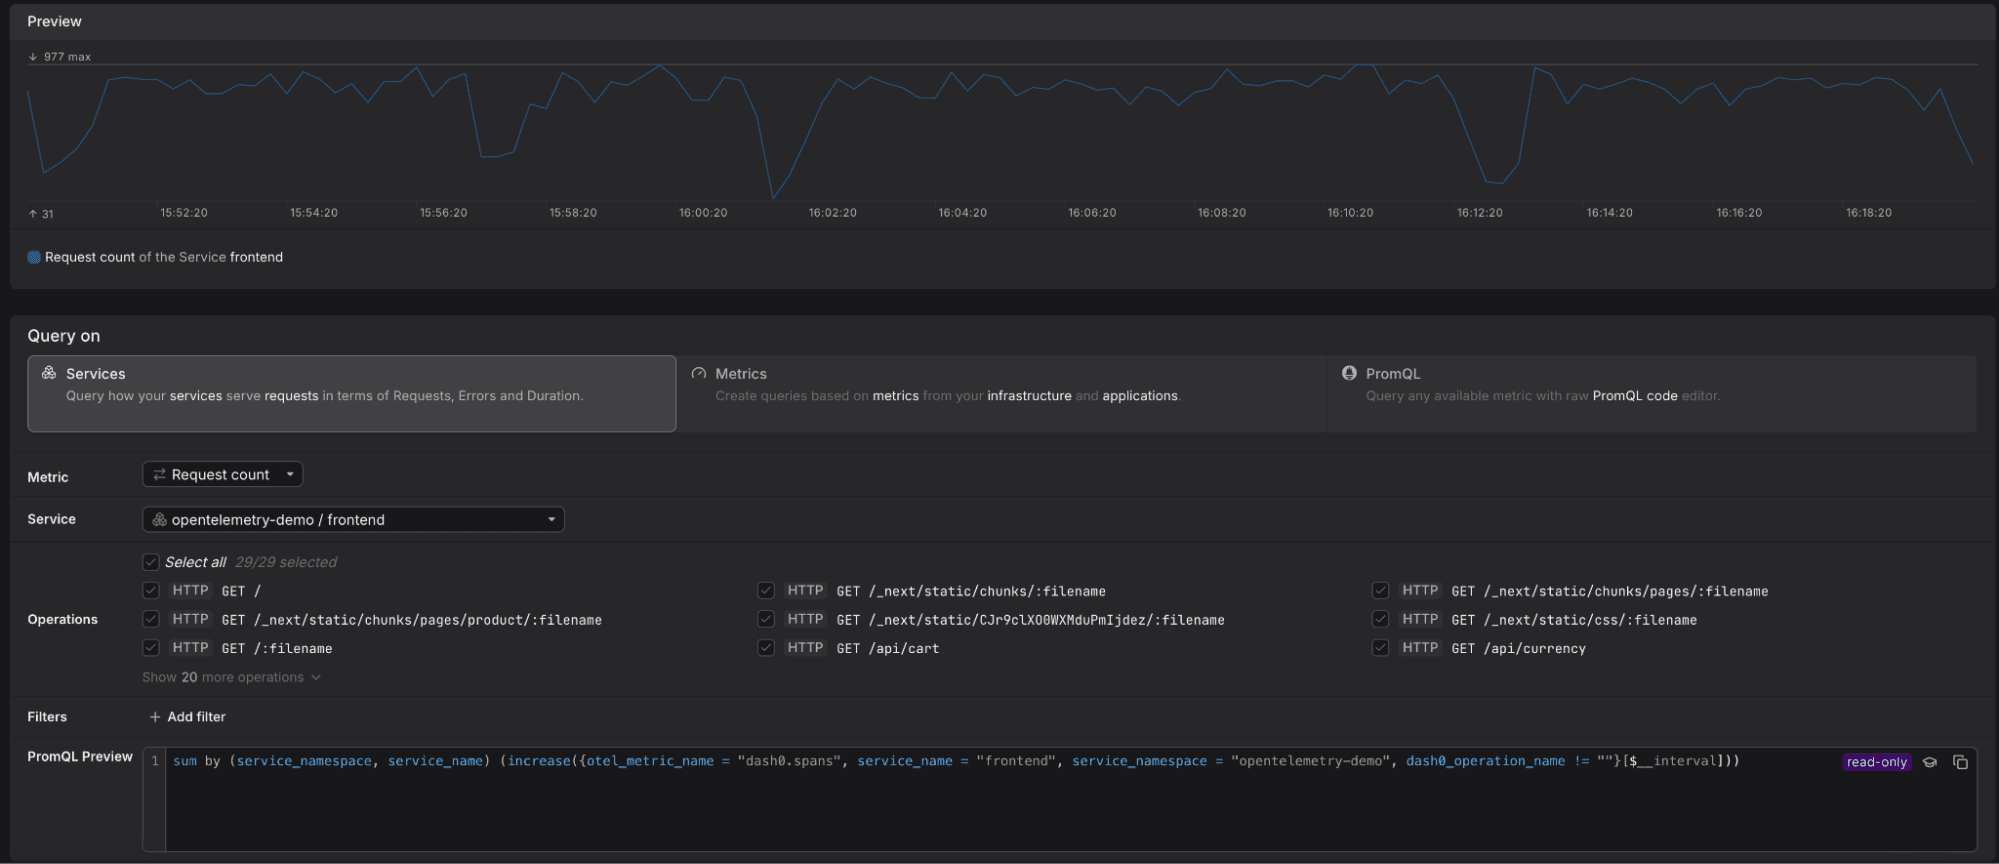Expand Show 20 more operations
This screenshot has width=1999, height=864.
231,677
